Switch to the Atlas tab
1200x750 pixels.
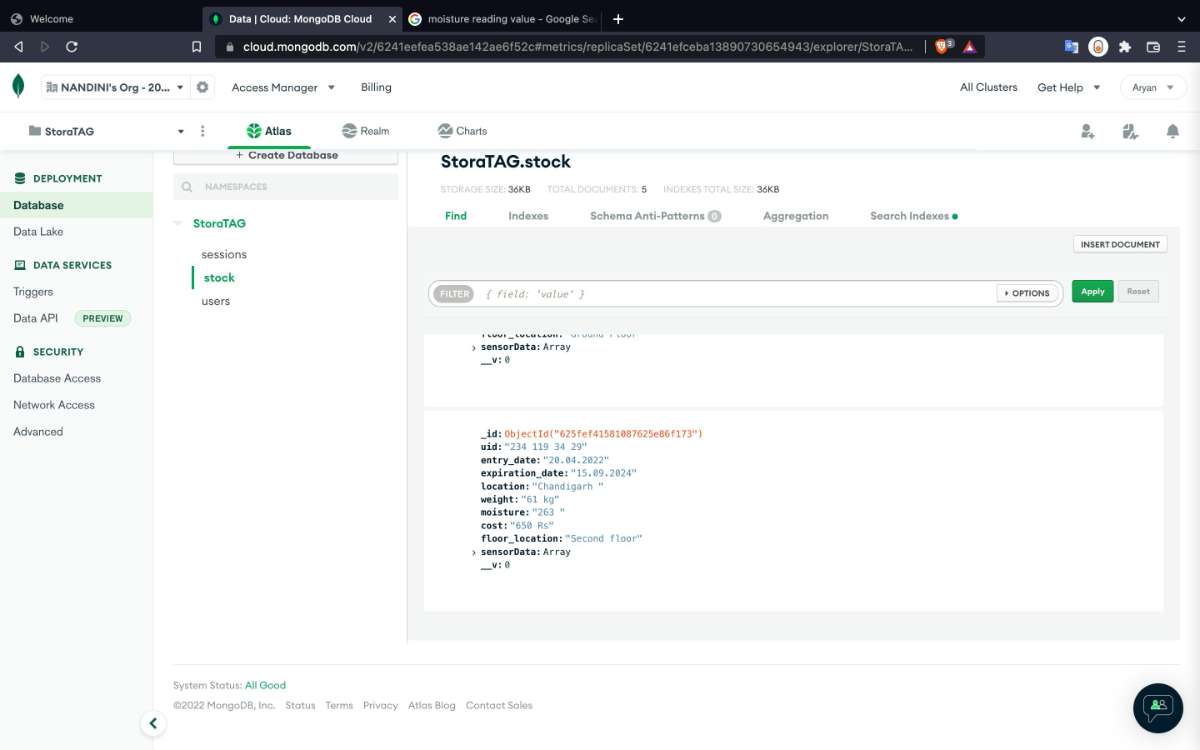269,131
